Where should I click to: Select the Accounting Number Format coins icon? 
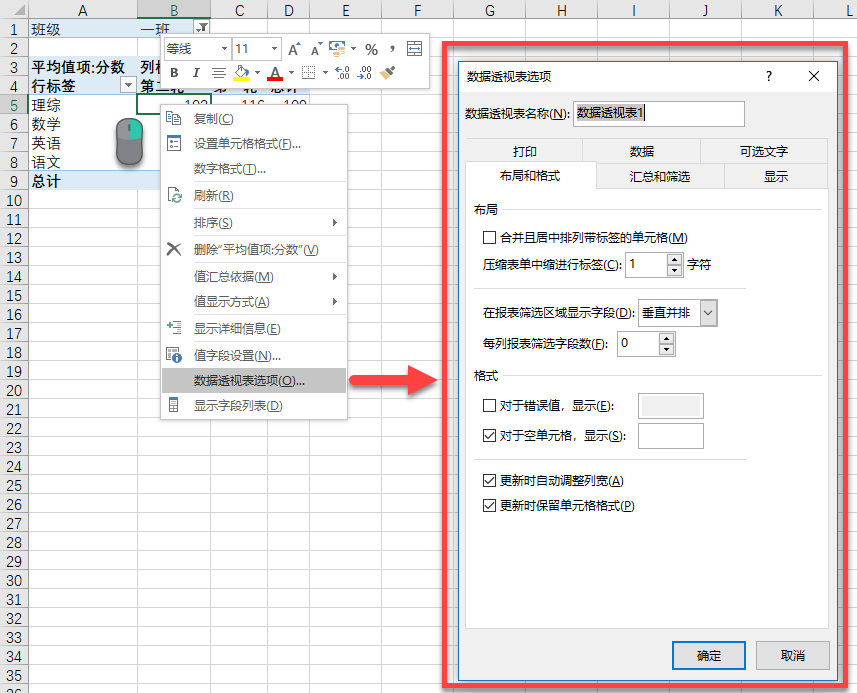click(x=337, y=48)
